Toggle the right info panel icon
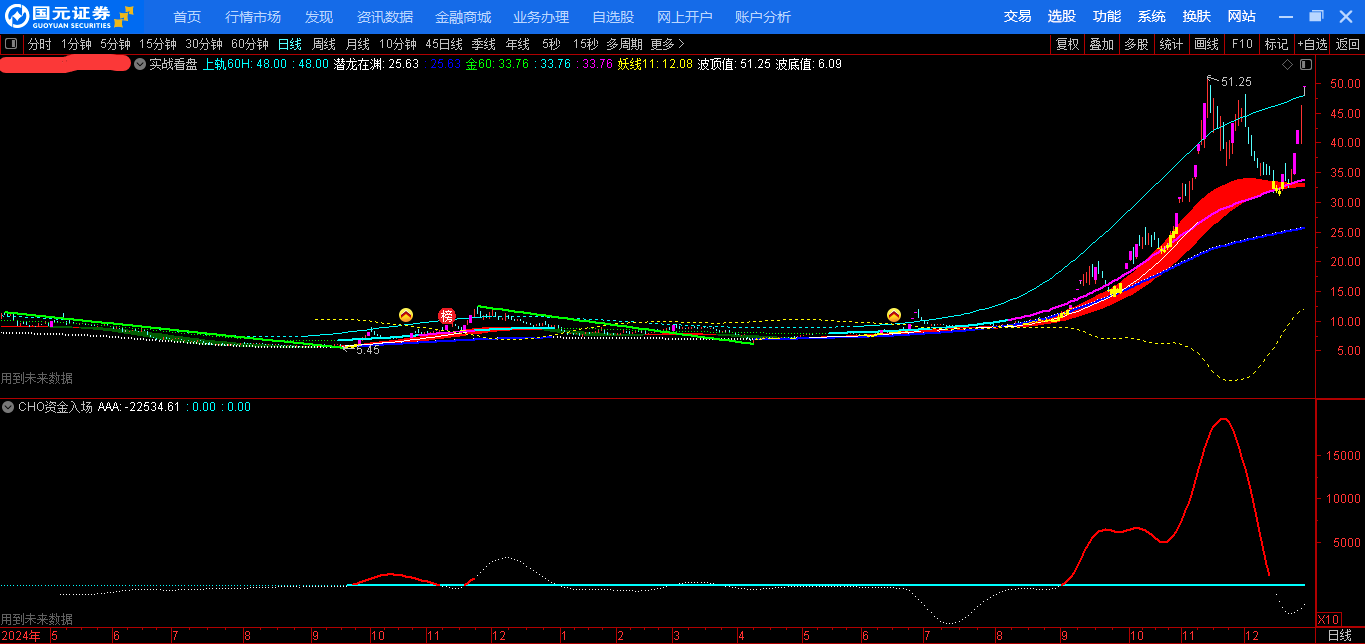 (1305, 64)
